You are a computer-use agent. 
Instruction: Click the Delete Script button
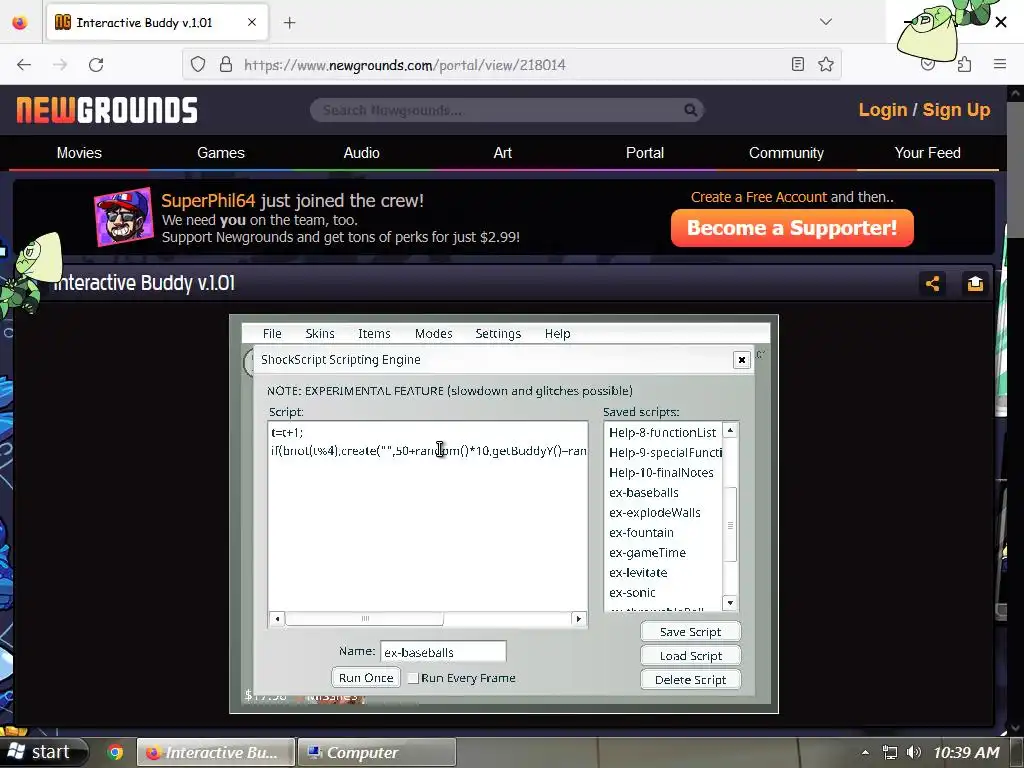(690, 680)
